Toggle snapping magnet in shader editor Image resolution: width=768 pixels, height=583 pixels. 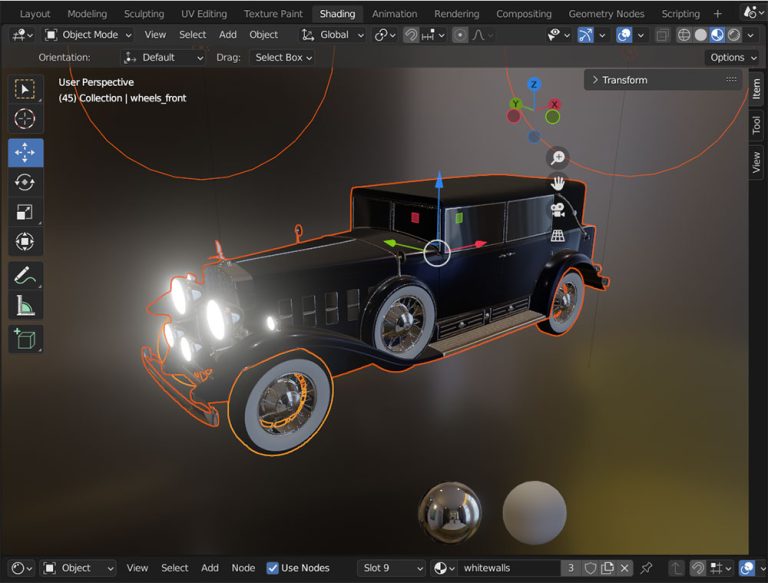click(697, 568)
